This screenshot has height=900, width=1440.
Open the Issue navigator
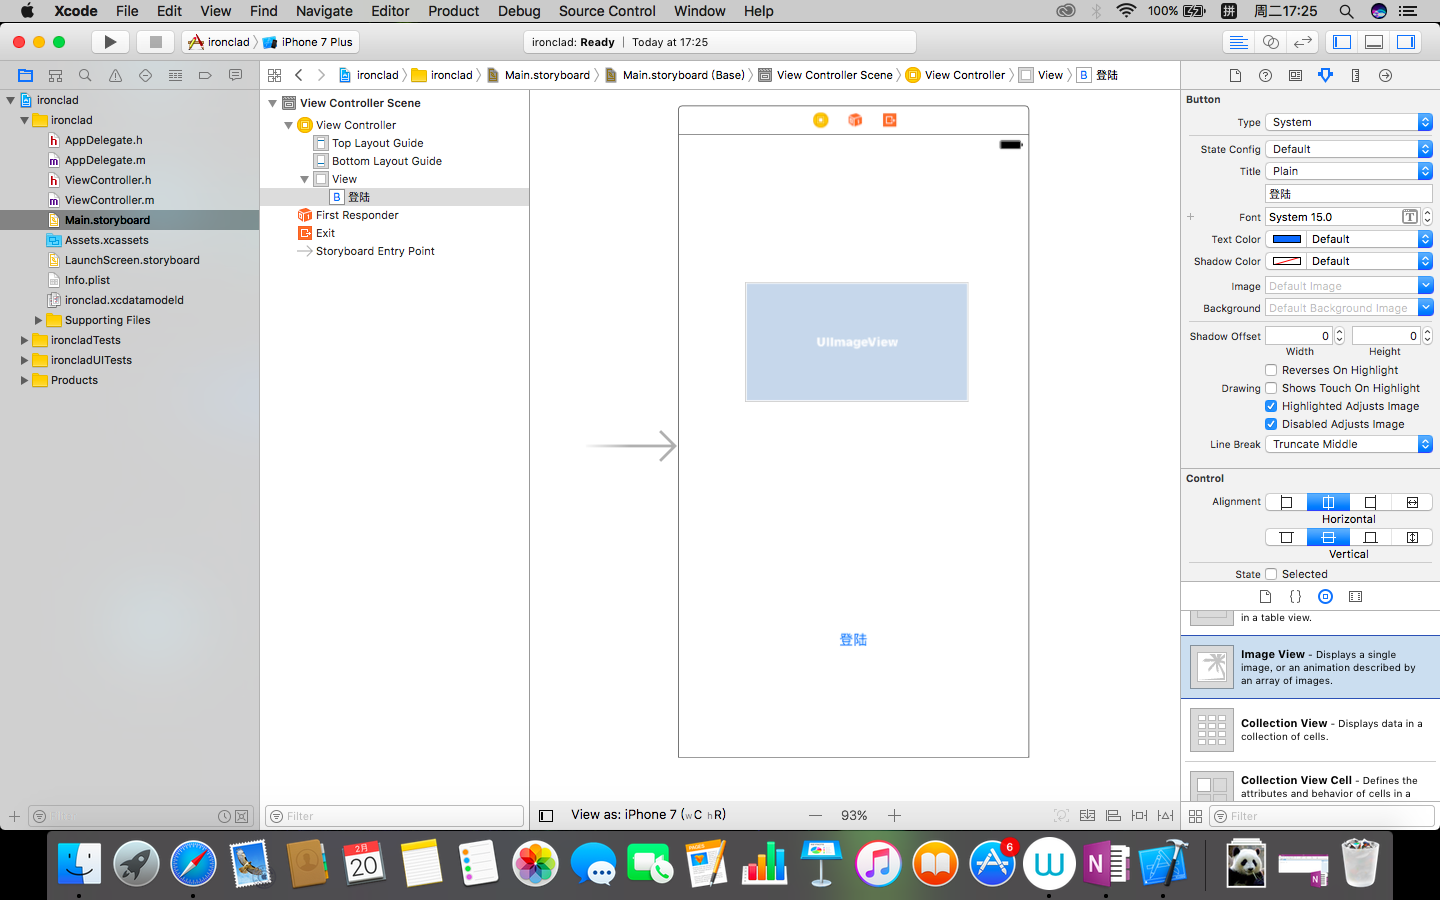point(116,75)
